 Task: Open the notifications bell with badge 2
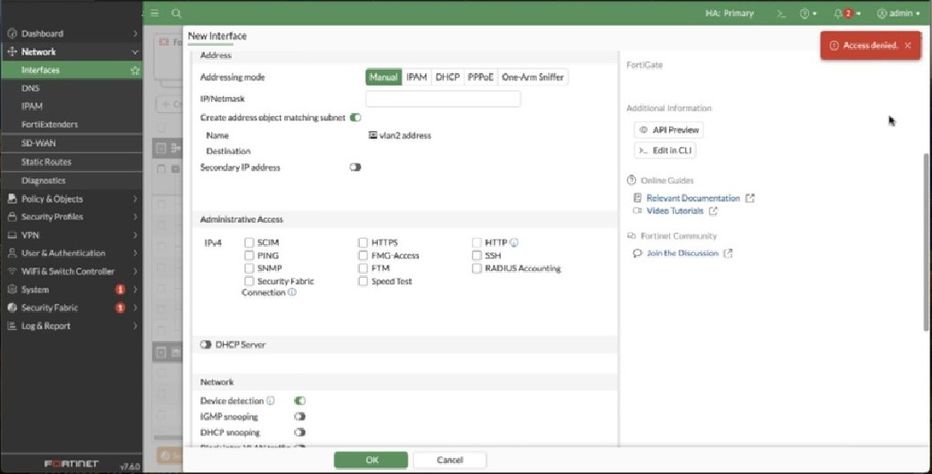tap(846, 14)
